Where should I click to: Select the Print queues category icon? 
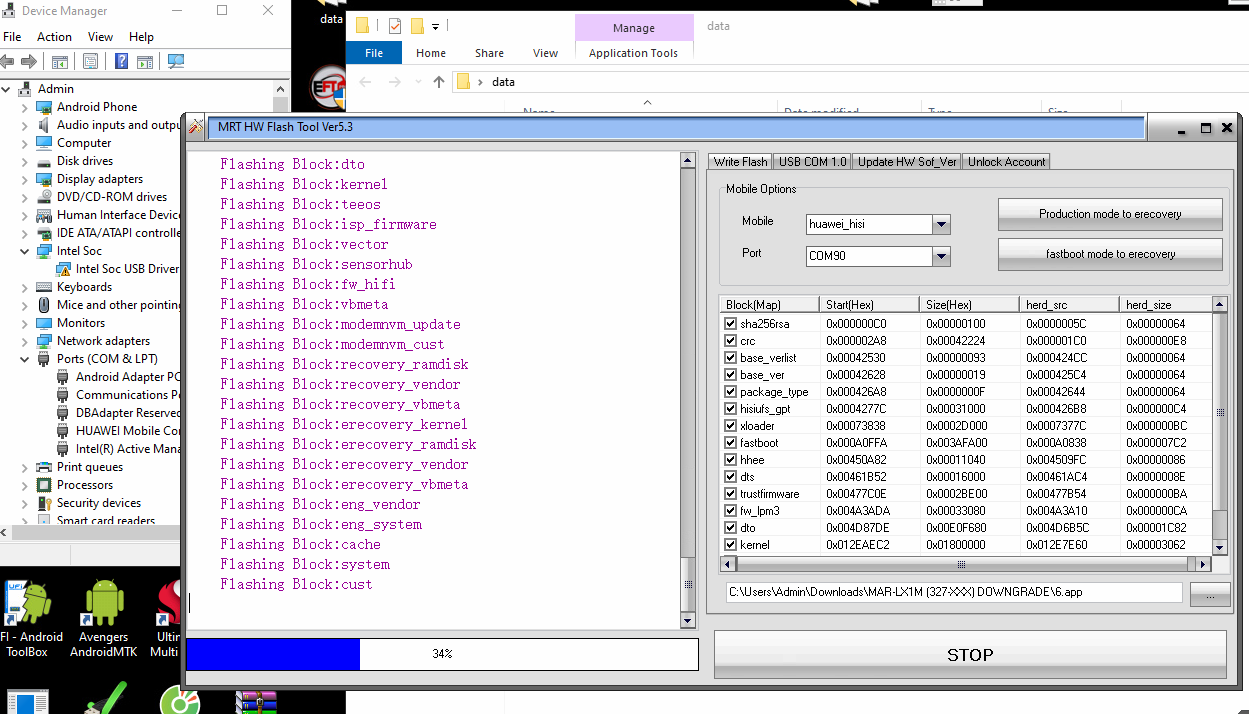coord(44,467)
